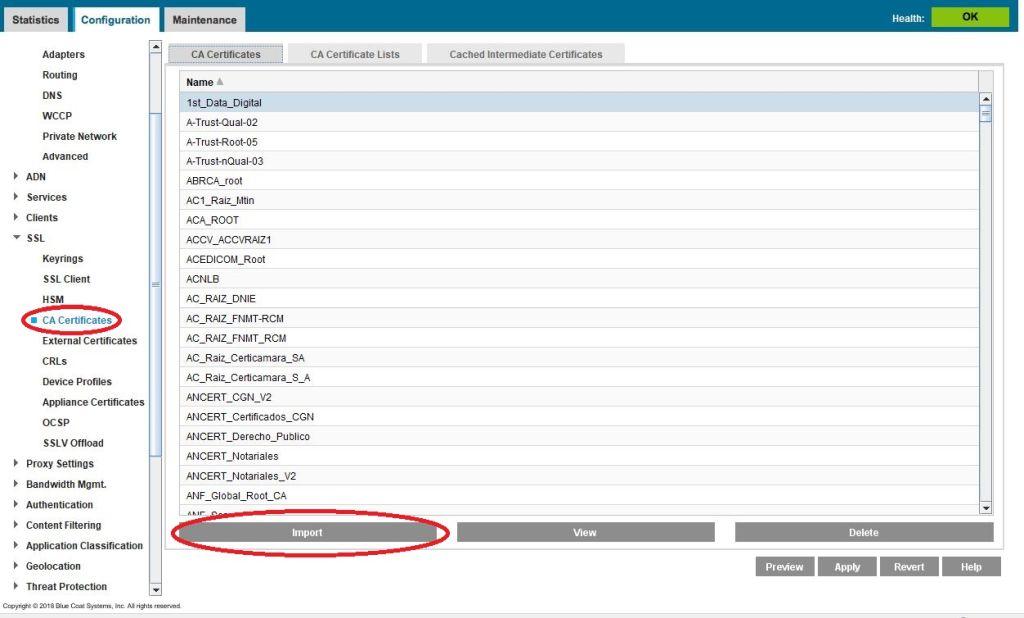Open the CA Certificate Lists tab
Viewport: 1024px width, 618px height.
point(355,54)
